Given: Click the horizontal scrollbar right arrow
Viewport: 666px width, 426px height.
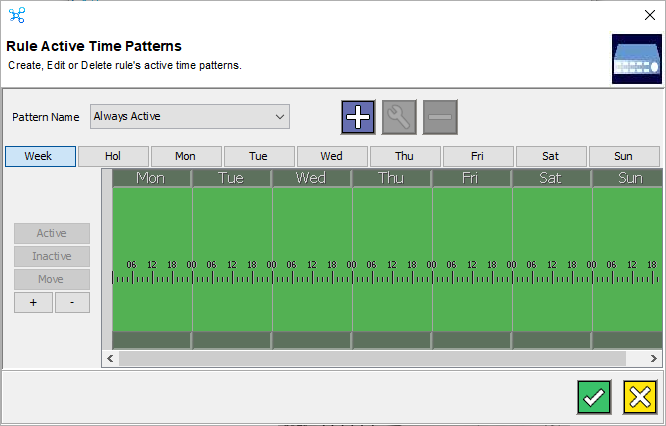Looking at the screenshot, I should coord(654,358).
